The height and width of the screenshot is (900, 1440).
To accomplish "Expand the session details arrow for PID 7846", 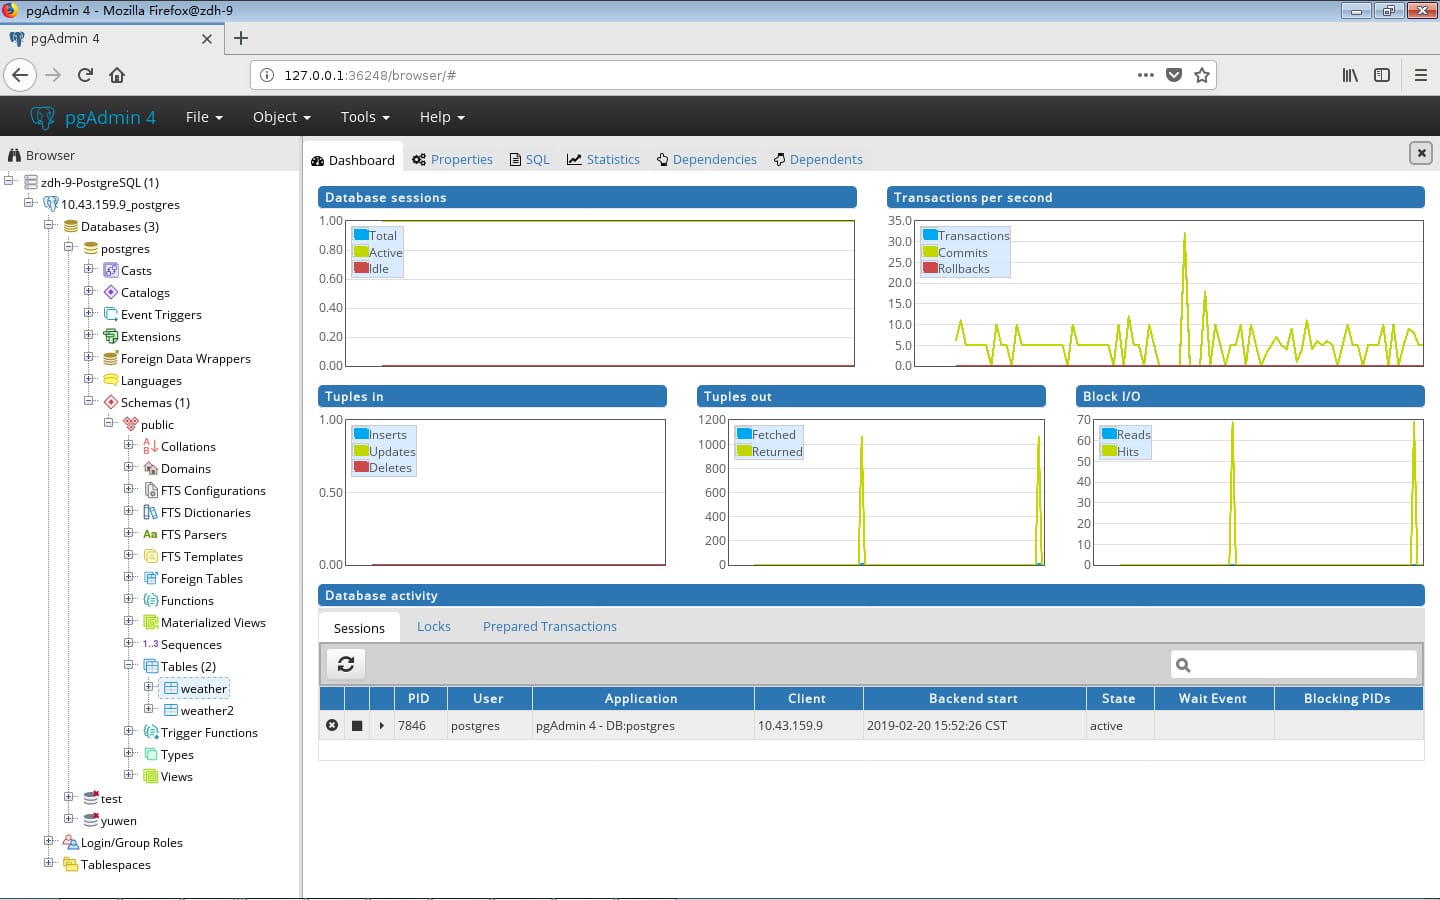I will coord(382,726).
